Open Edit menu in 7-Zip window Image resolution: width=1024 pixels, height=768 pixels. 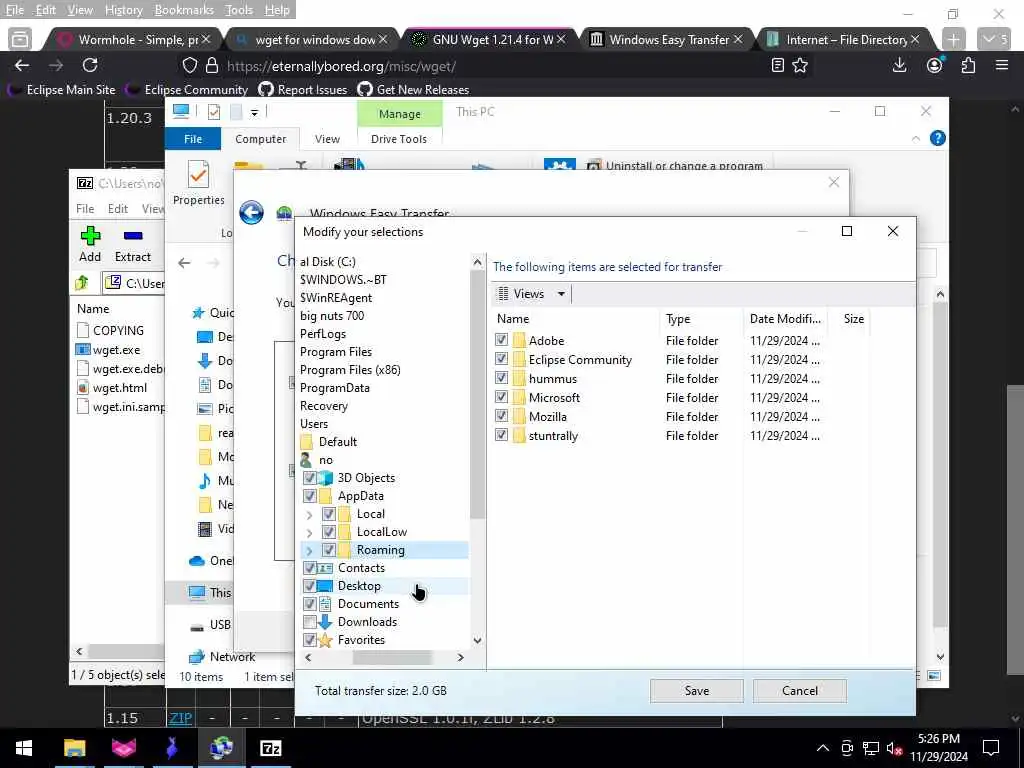(118, 208)
